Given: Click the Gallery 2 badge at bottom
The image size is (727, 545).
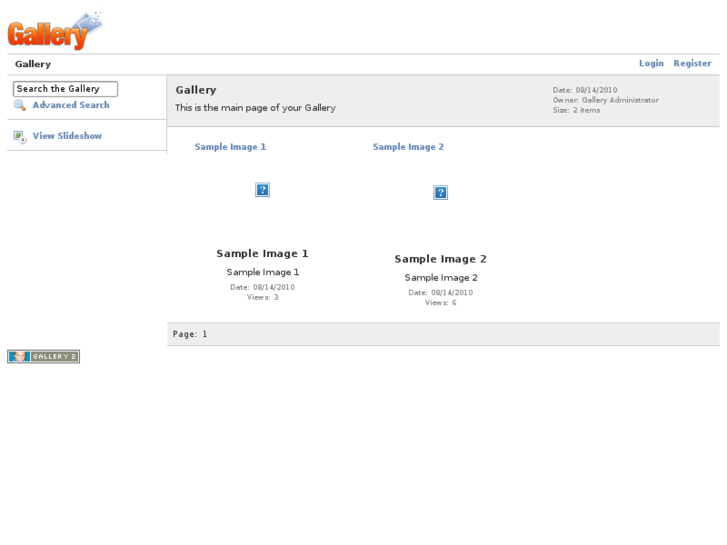Looking at the screenshot, I should click(x=44, y=356).
